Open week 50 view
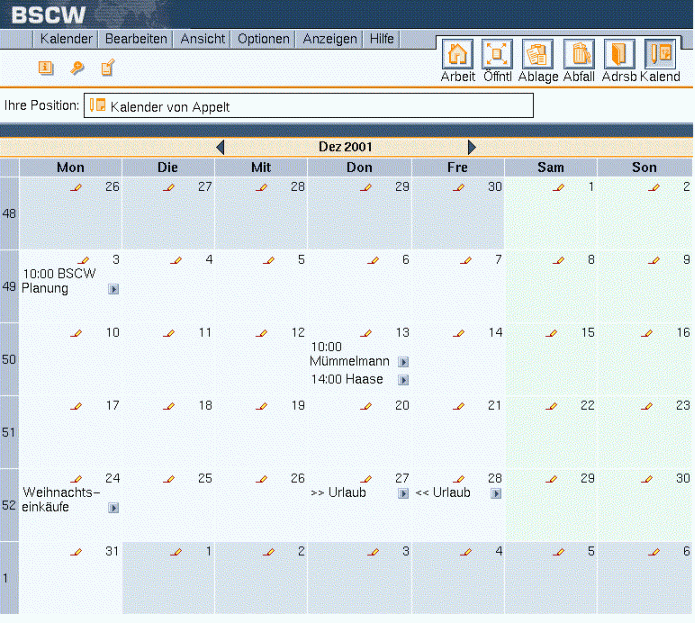The height and width of the screenshot is (623, 695). click(x=9, y=359)
